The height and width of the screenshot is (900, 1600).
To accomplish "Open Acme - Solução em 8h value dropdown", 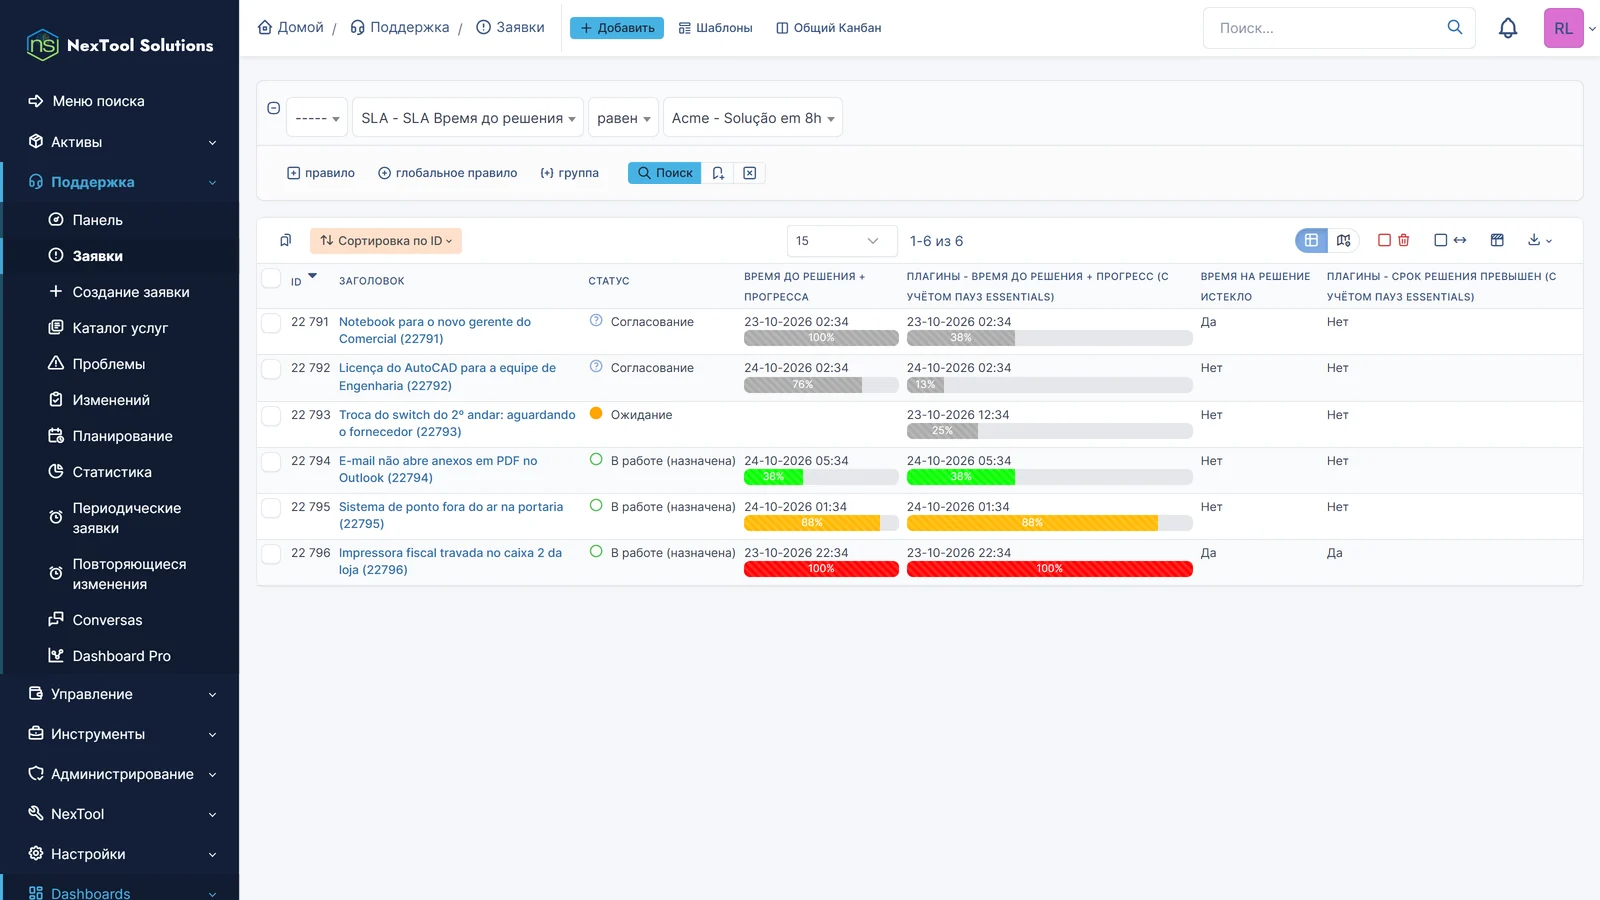I will [x=753, y=118].
